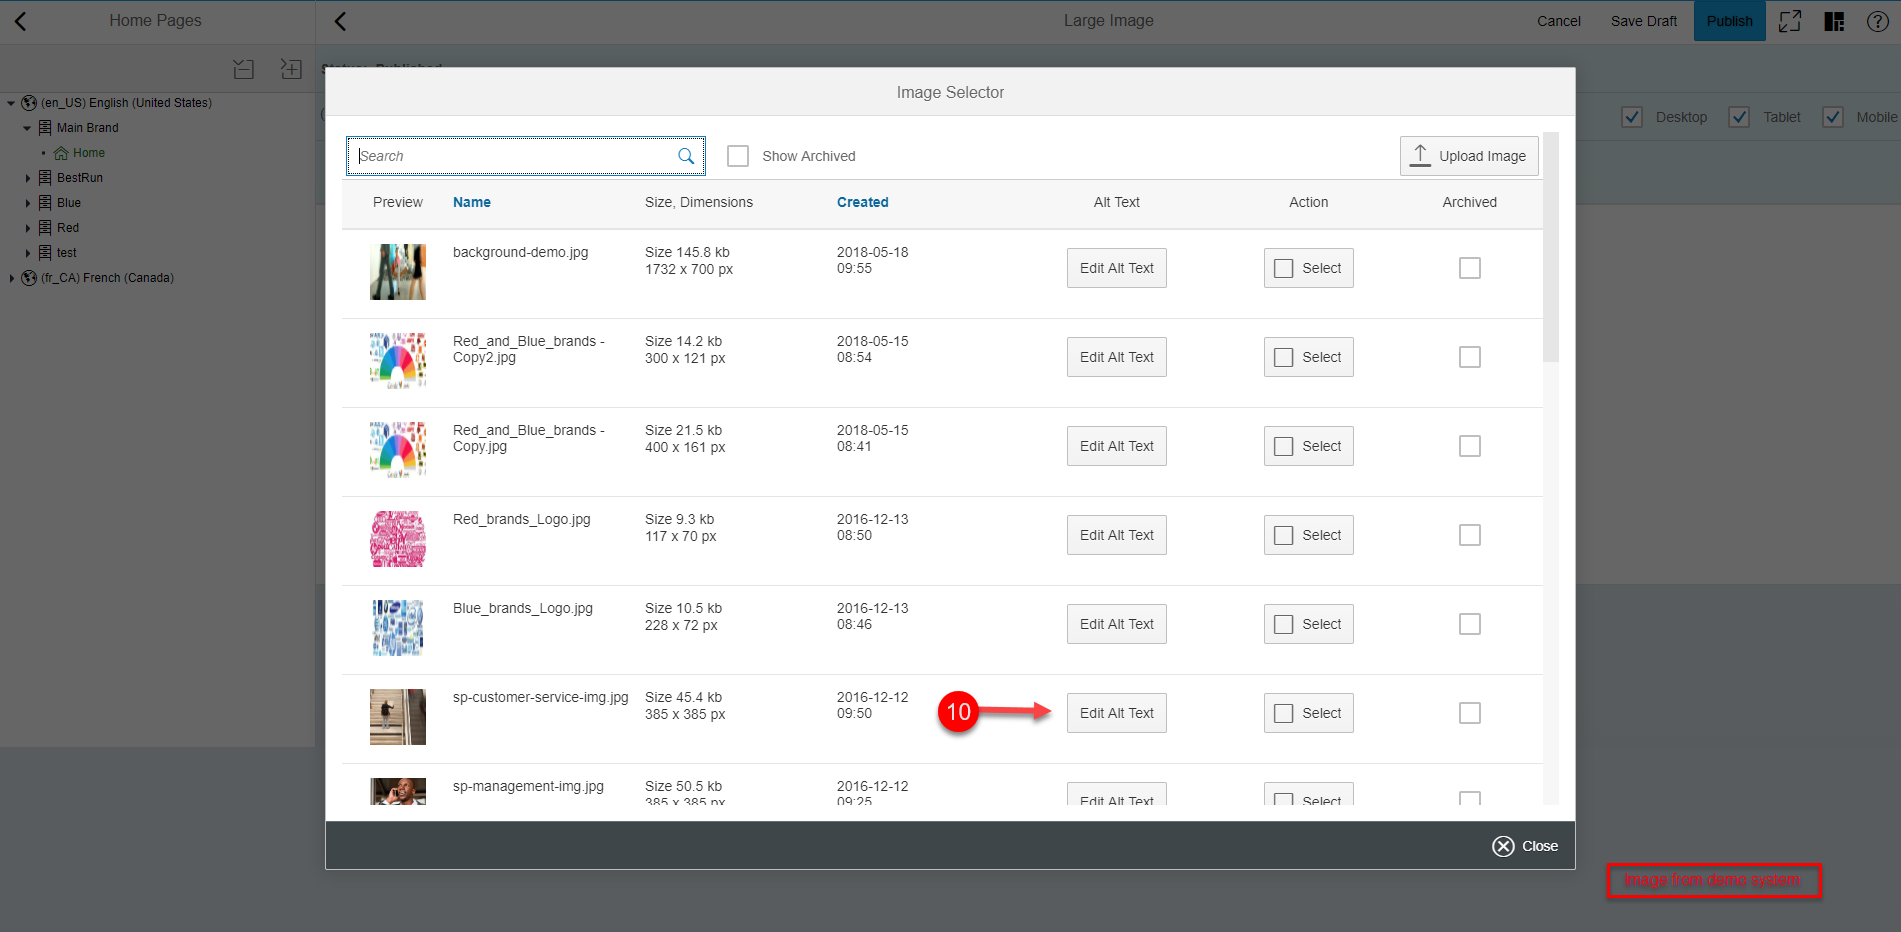Click globe icon for en_US English locale
The image size is (1901, 932).
(x=29, y=103)
